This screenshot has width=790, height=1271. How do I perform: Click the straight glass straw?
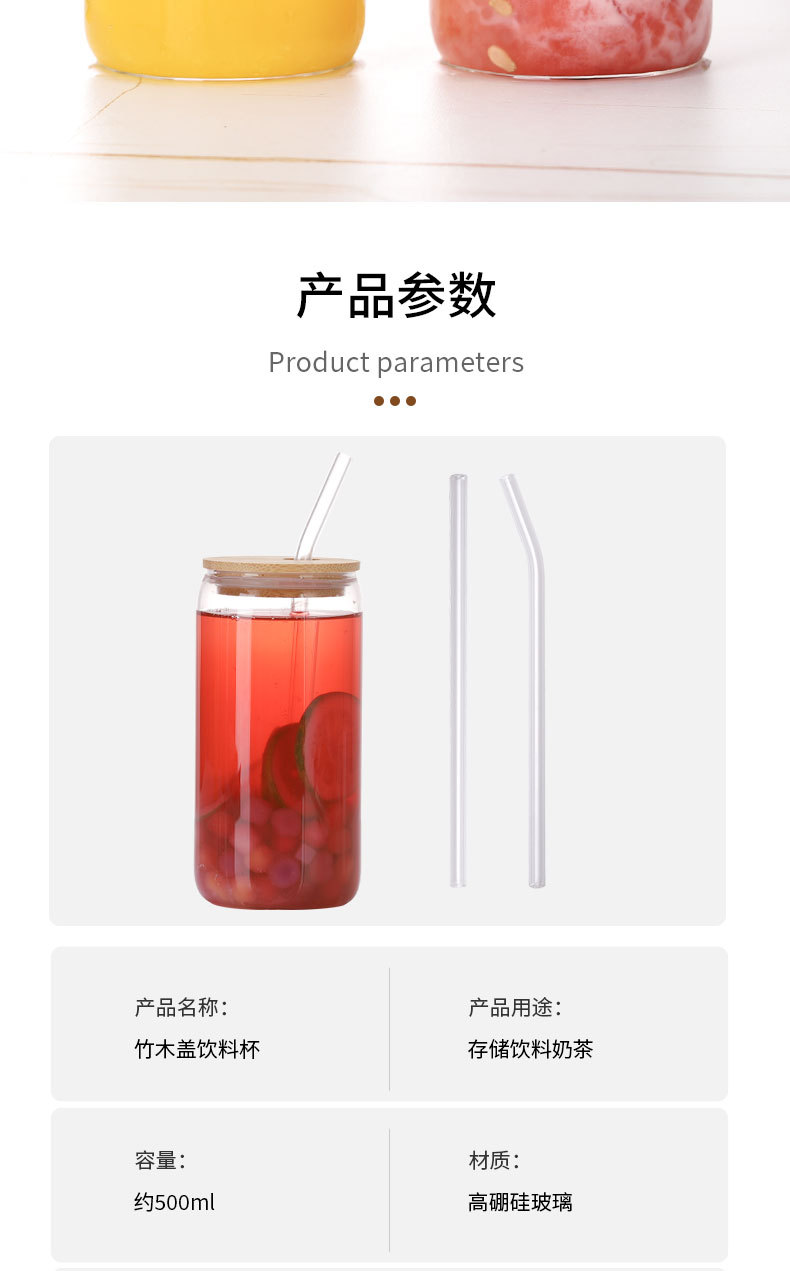[458, 681]
